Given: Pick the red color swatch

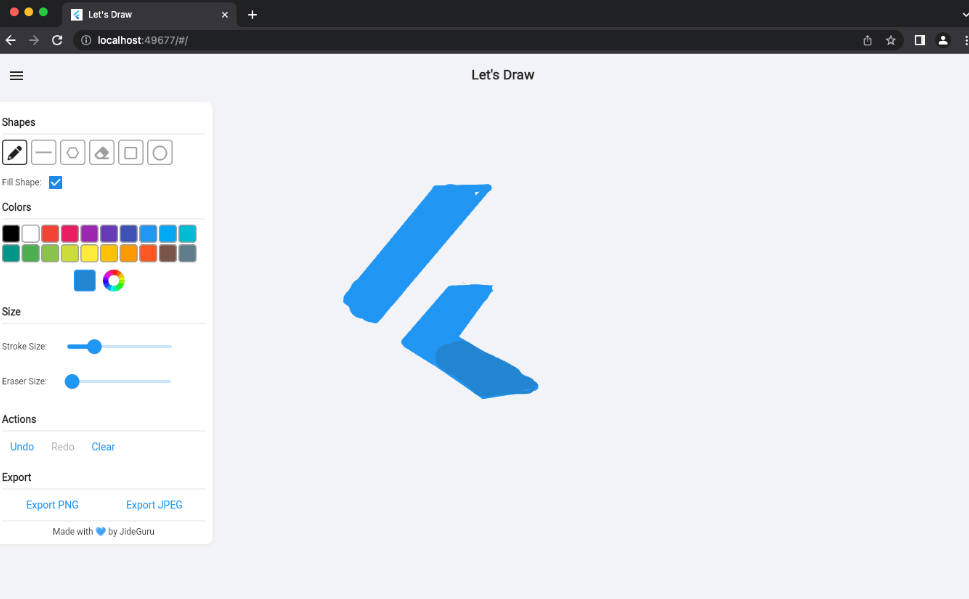Looking at the screenshot, I should [x=50, y=234].
